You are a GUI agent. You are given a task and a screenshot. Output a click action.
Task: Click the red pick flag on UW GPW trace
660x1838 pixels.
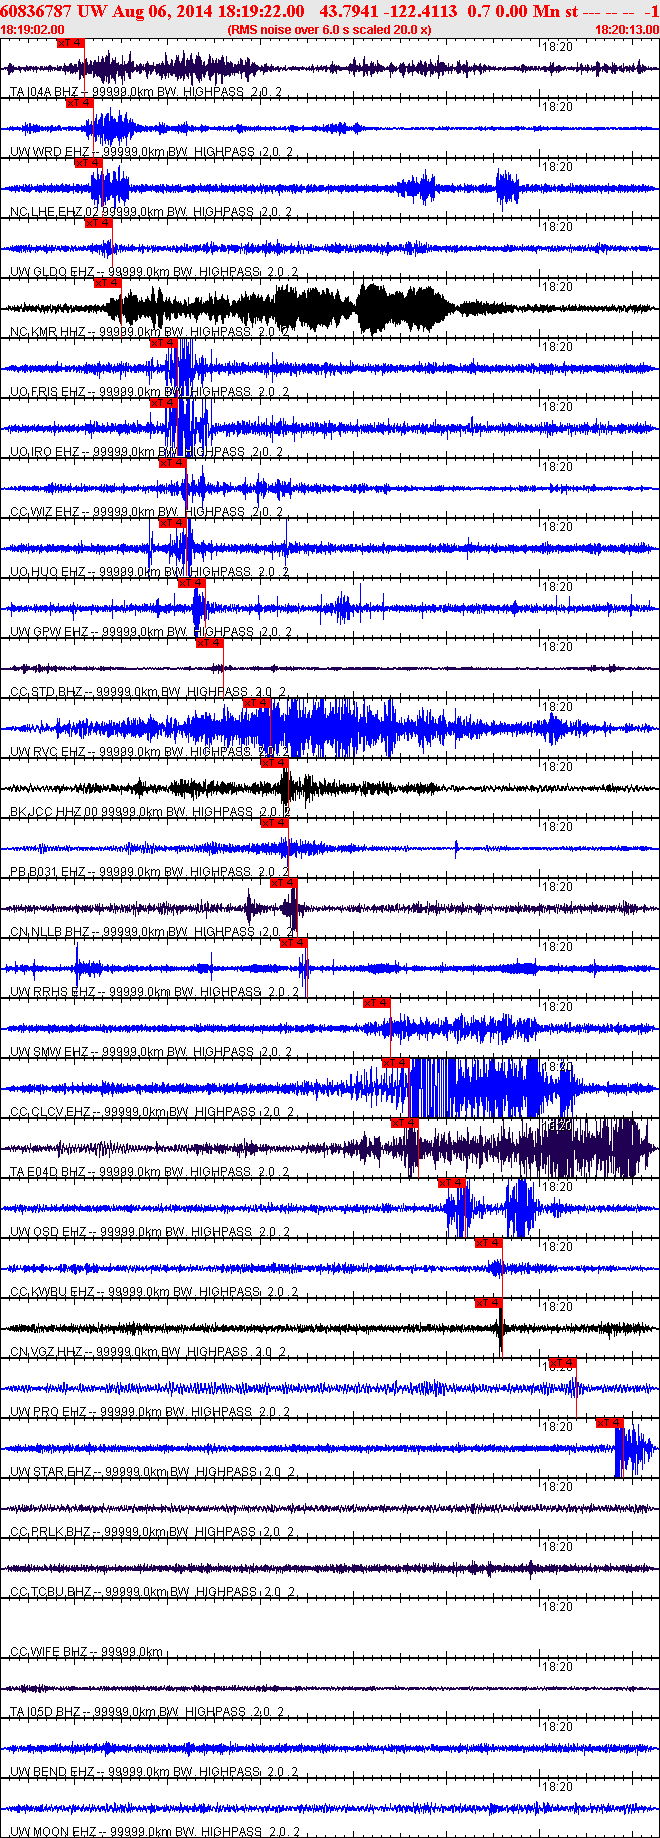coord(191,583)
